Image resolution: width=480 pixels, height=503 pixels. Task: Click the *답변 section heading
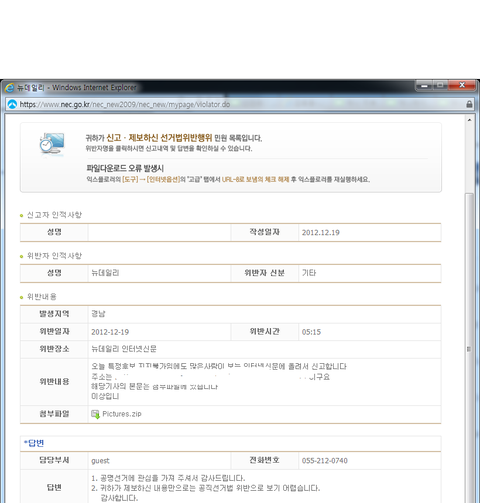click(x=34, y=443)
